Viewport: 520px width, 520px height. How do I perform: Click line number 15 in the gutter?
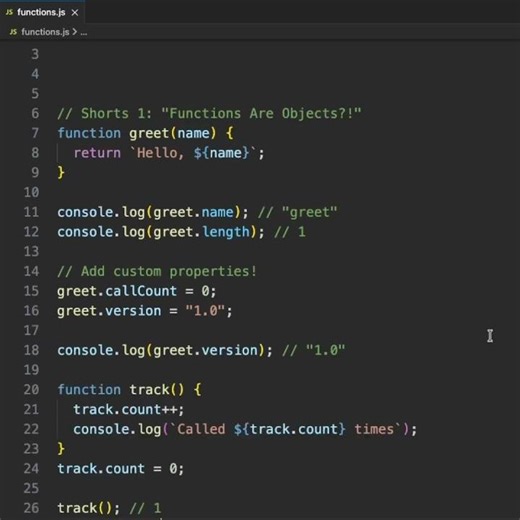point(31,291)
